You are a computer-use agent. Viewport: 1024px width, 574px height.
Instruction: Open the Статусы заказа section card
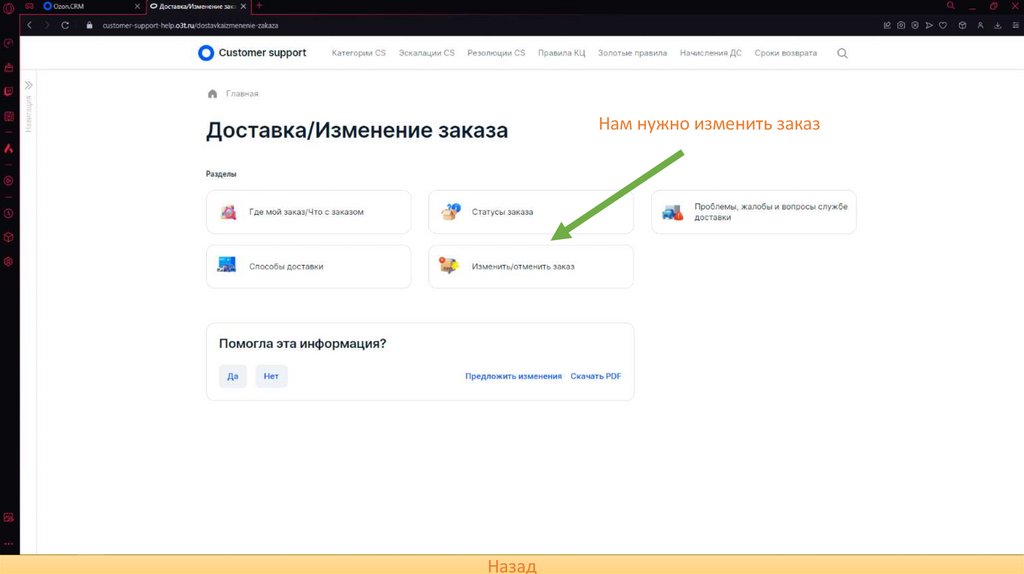pyautogui.click(x=531, y=212)
